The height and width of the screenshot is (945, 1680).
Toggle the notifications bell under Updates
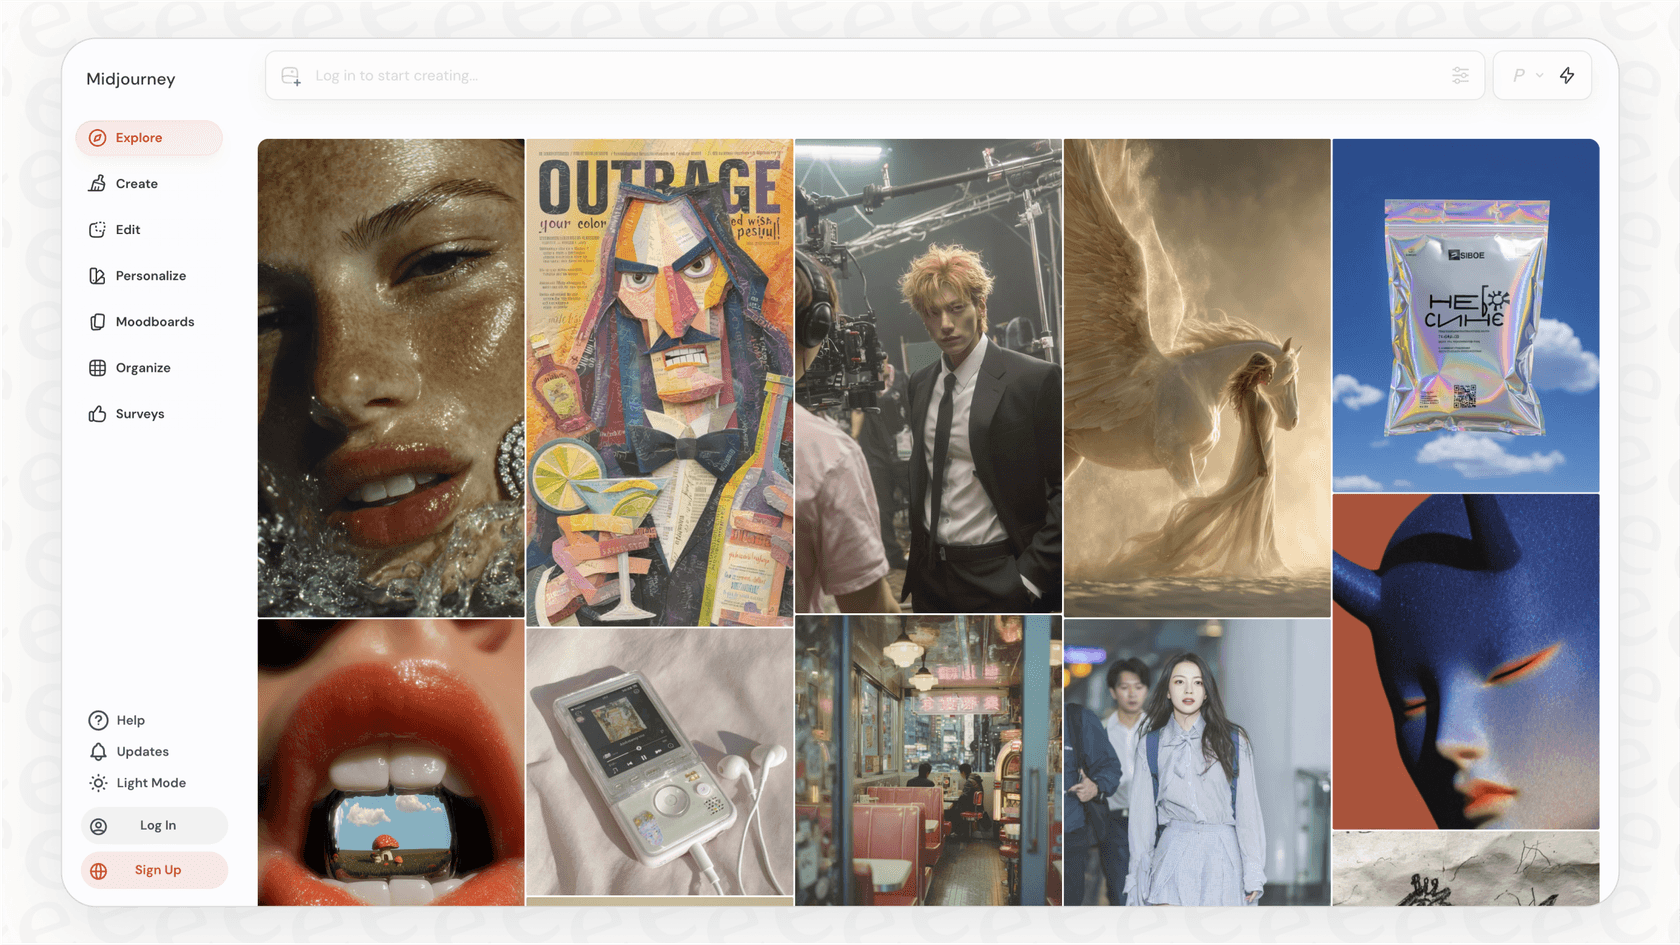click(x=98, y=751)
